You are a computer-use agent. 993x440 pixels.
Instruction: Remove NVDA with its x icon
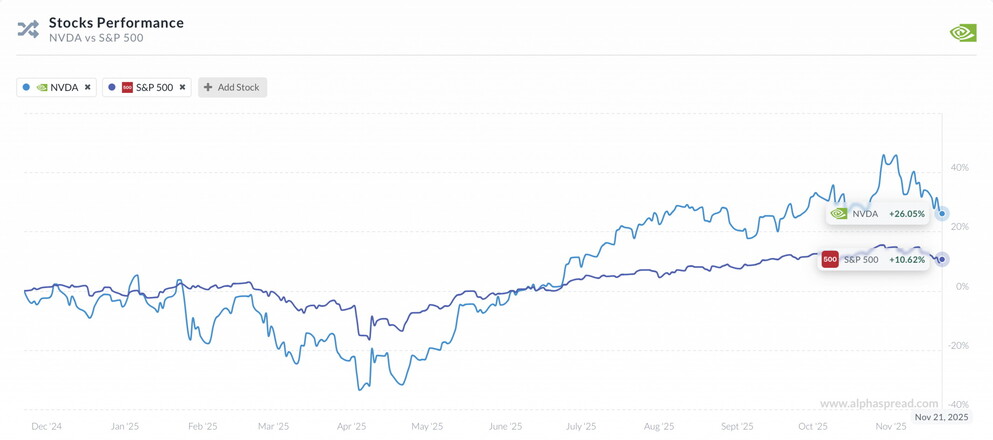[88, 88]
